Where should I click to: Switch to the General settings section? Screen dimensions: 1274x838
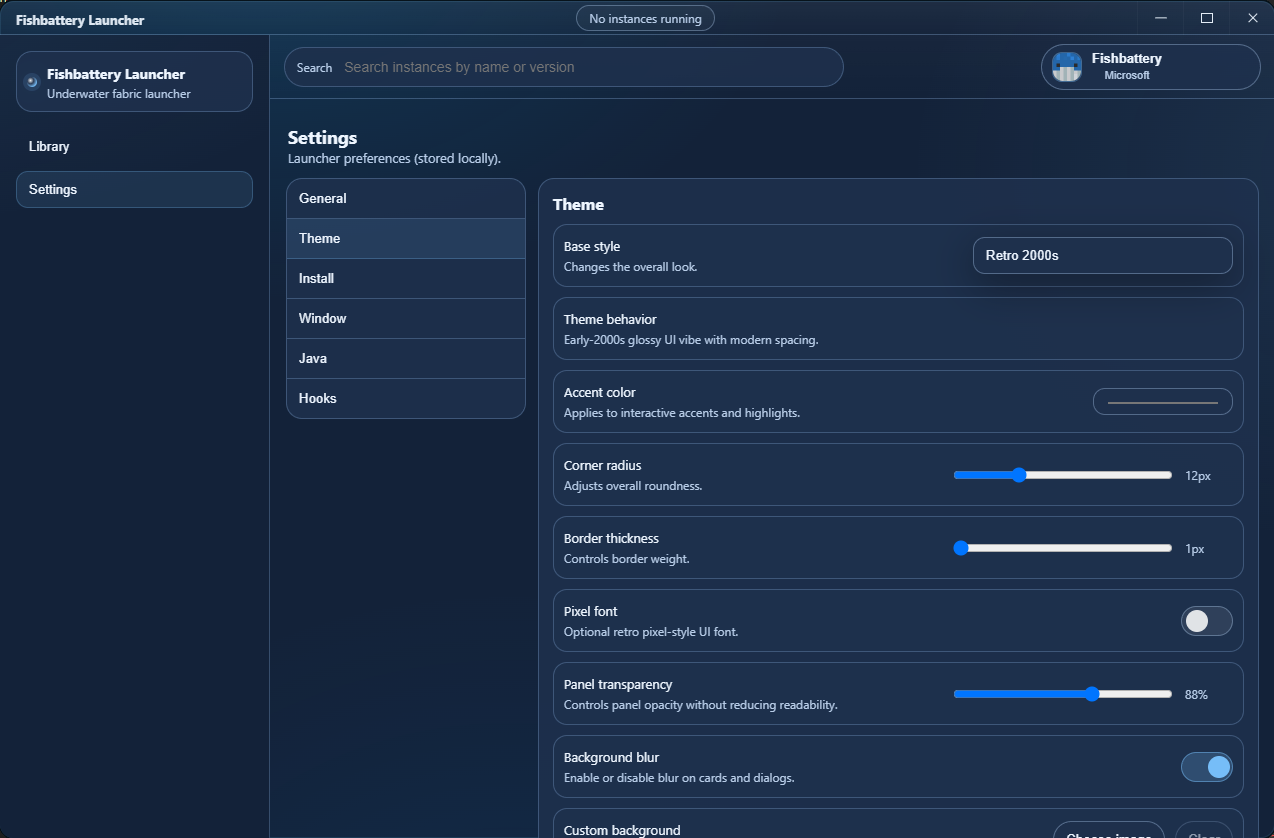point(405,198)
